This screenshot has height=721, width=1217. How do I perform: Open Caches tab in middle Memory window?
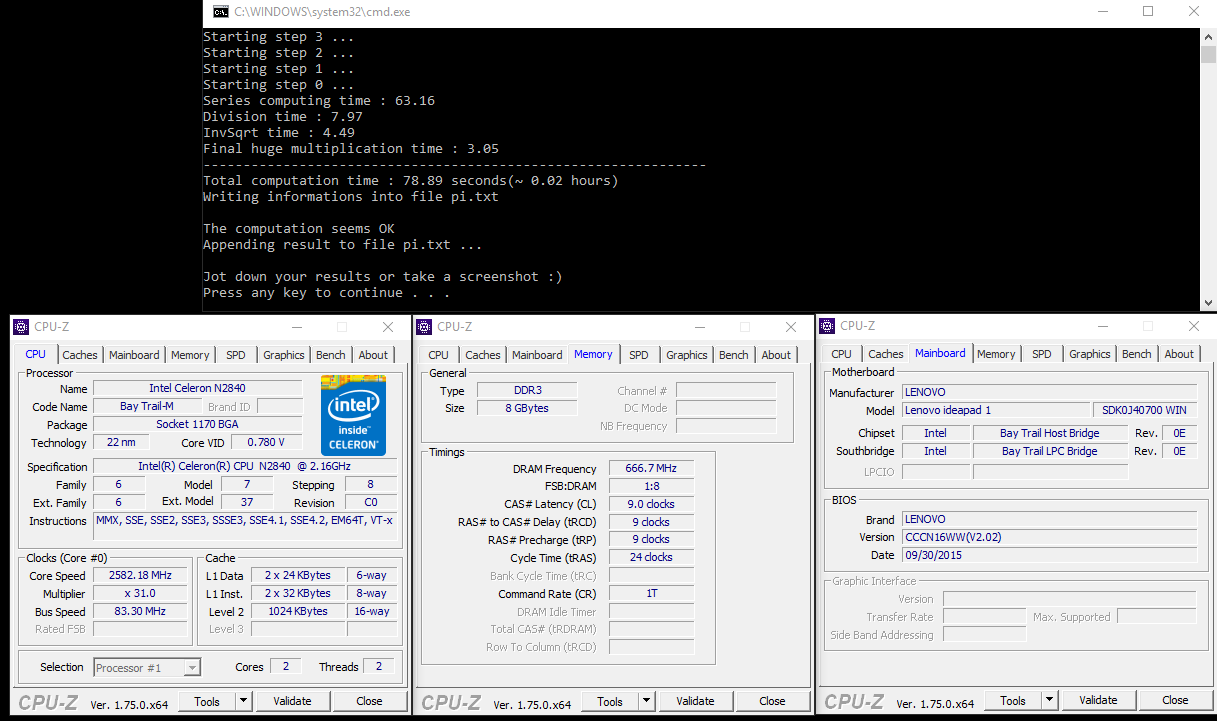pos(483,355)
